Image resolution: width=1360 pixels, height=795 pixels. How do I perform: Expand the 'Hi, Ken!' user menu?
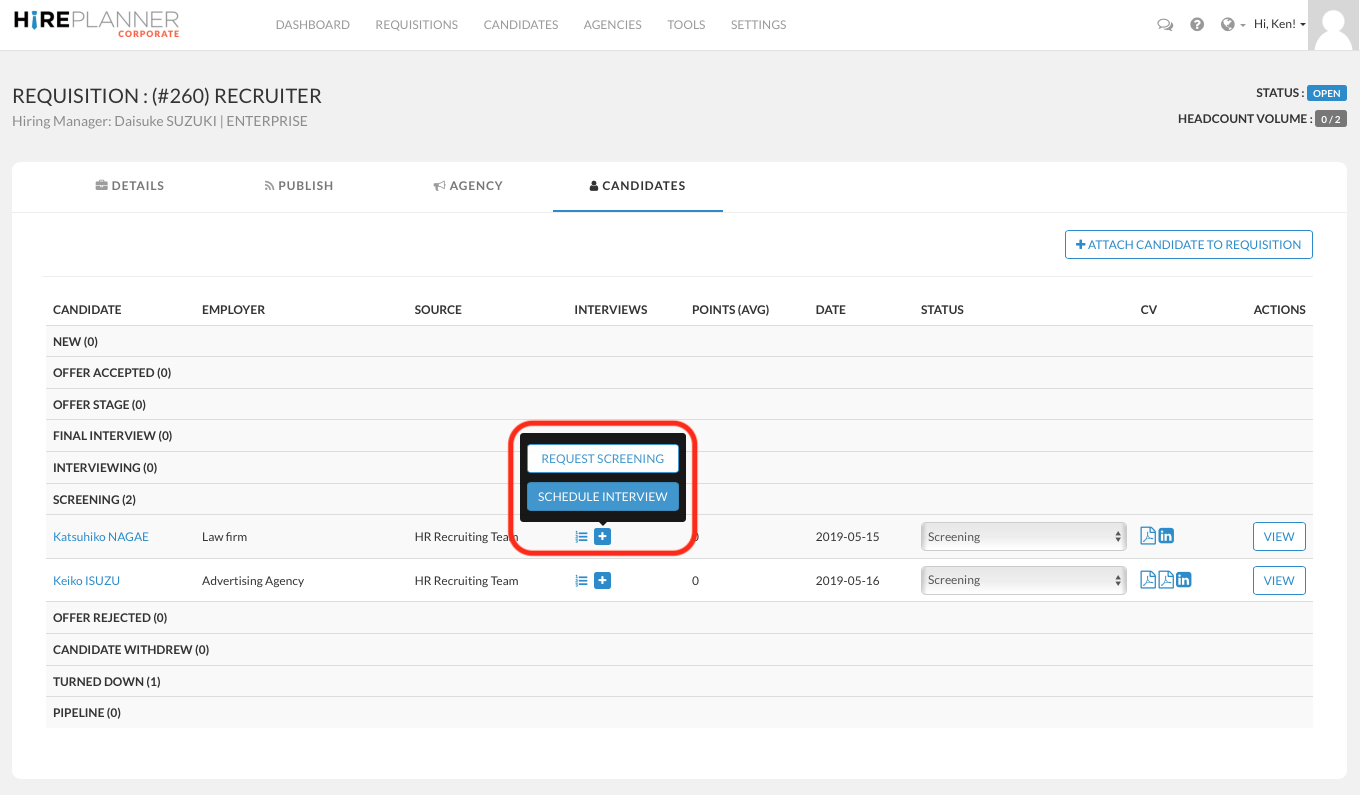tap(1280, 25)
